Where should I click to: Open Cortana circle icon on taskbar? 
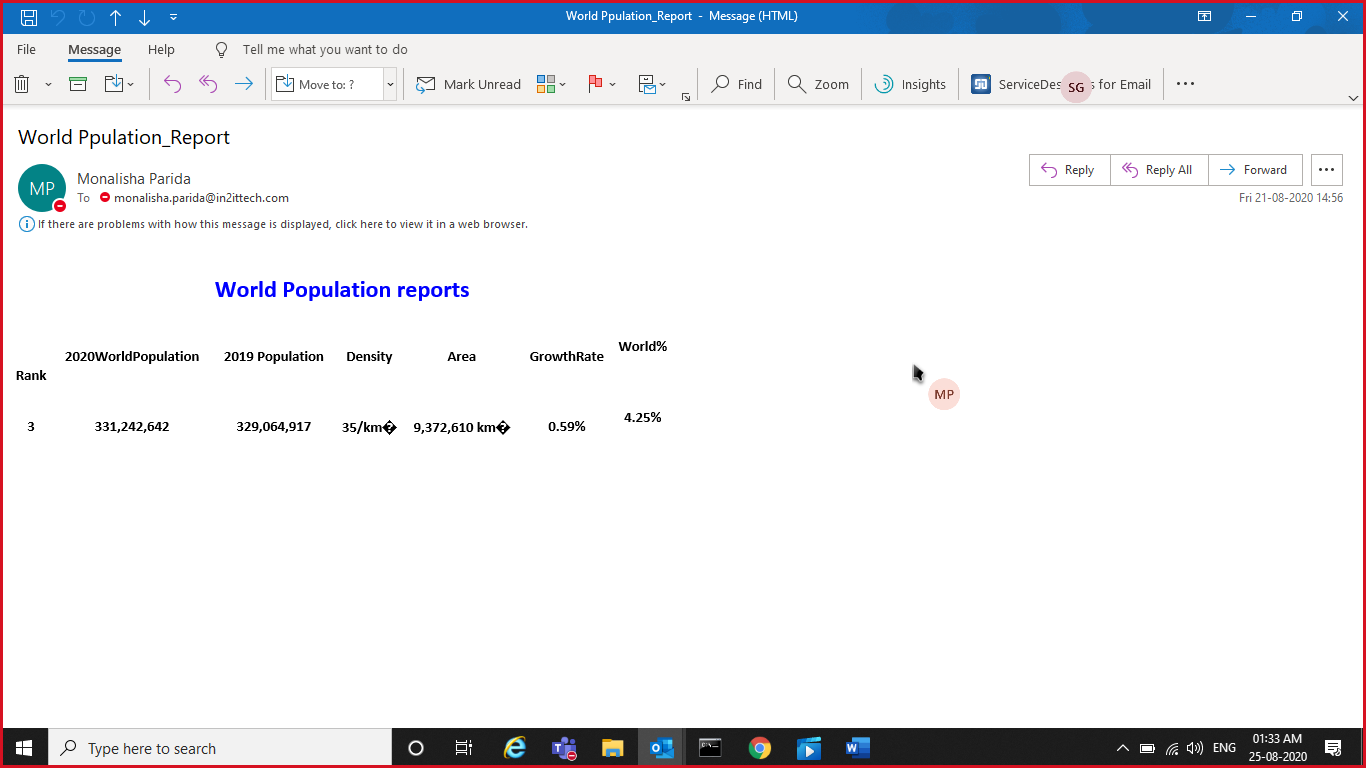coord(416,748)
